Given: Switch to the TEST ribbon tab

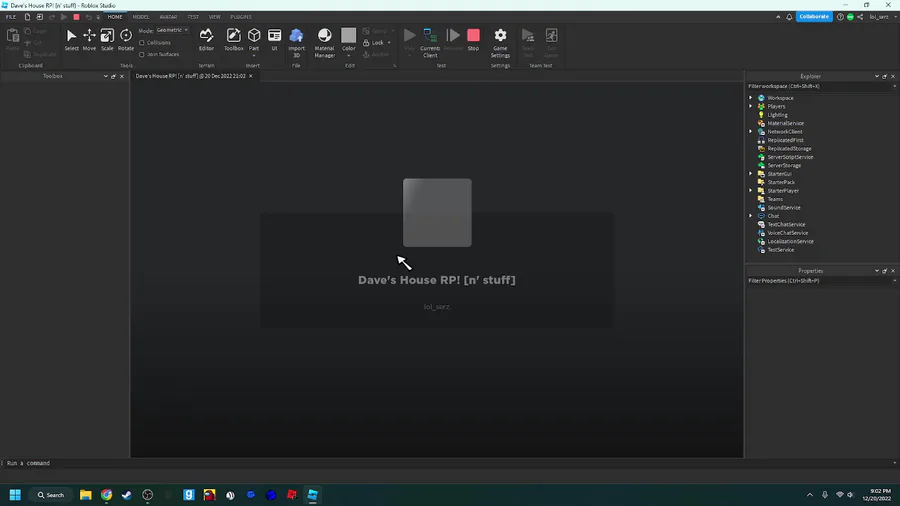Looking at the screenshot, I should [x=193, y=17].
